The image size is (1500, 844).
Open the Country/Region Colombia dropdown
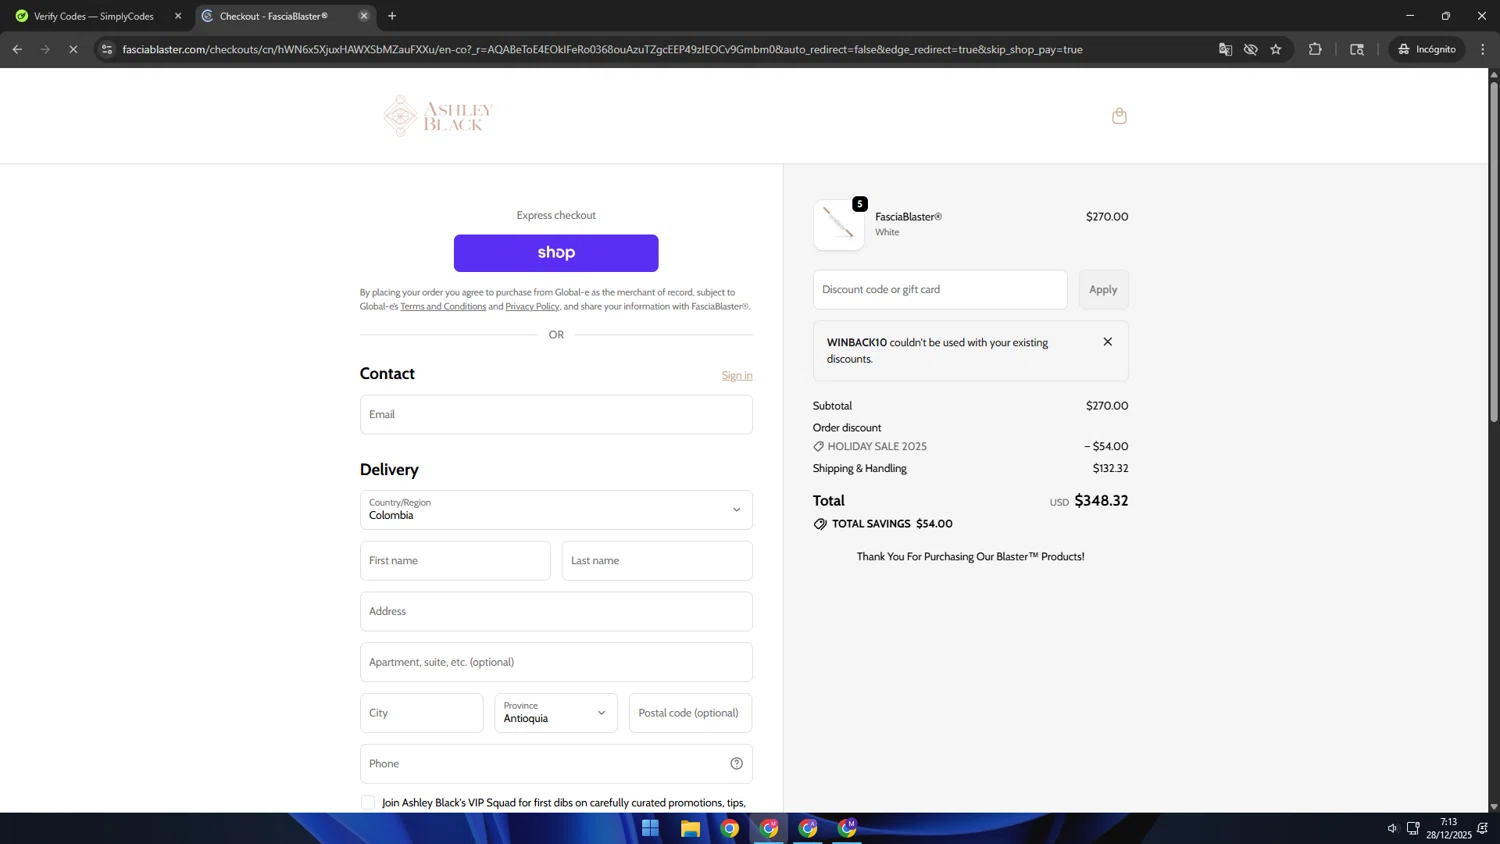click(556, 510)
